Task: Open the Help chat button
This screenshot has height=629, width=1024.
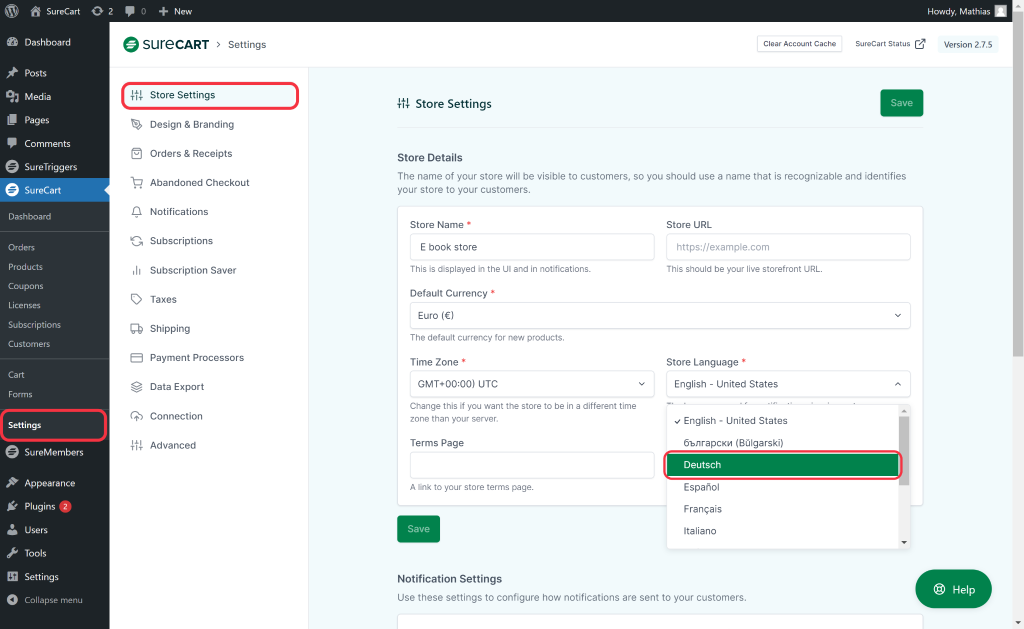Action: pyautogui.click(x=953, y=589)
